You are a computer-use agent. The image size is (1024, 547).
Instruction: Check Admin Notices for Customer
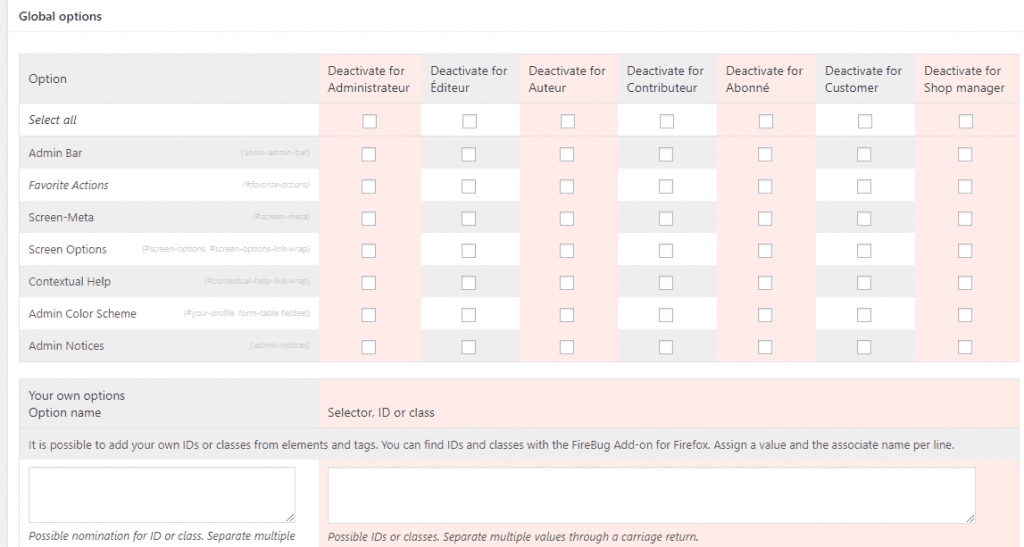[864, 346]
